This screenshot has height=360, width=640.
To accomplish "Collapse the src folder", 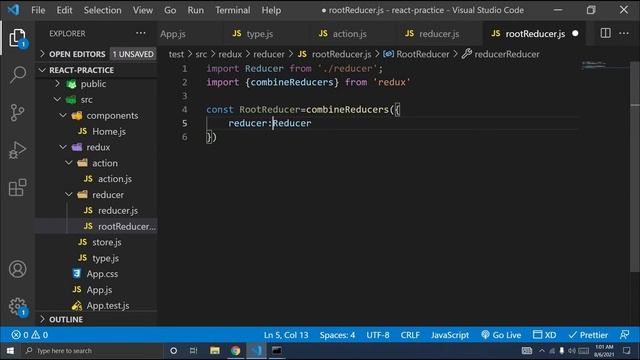I will (x=86, y=100).
